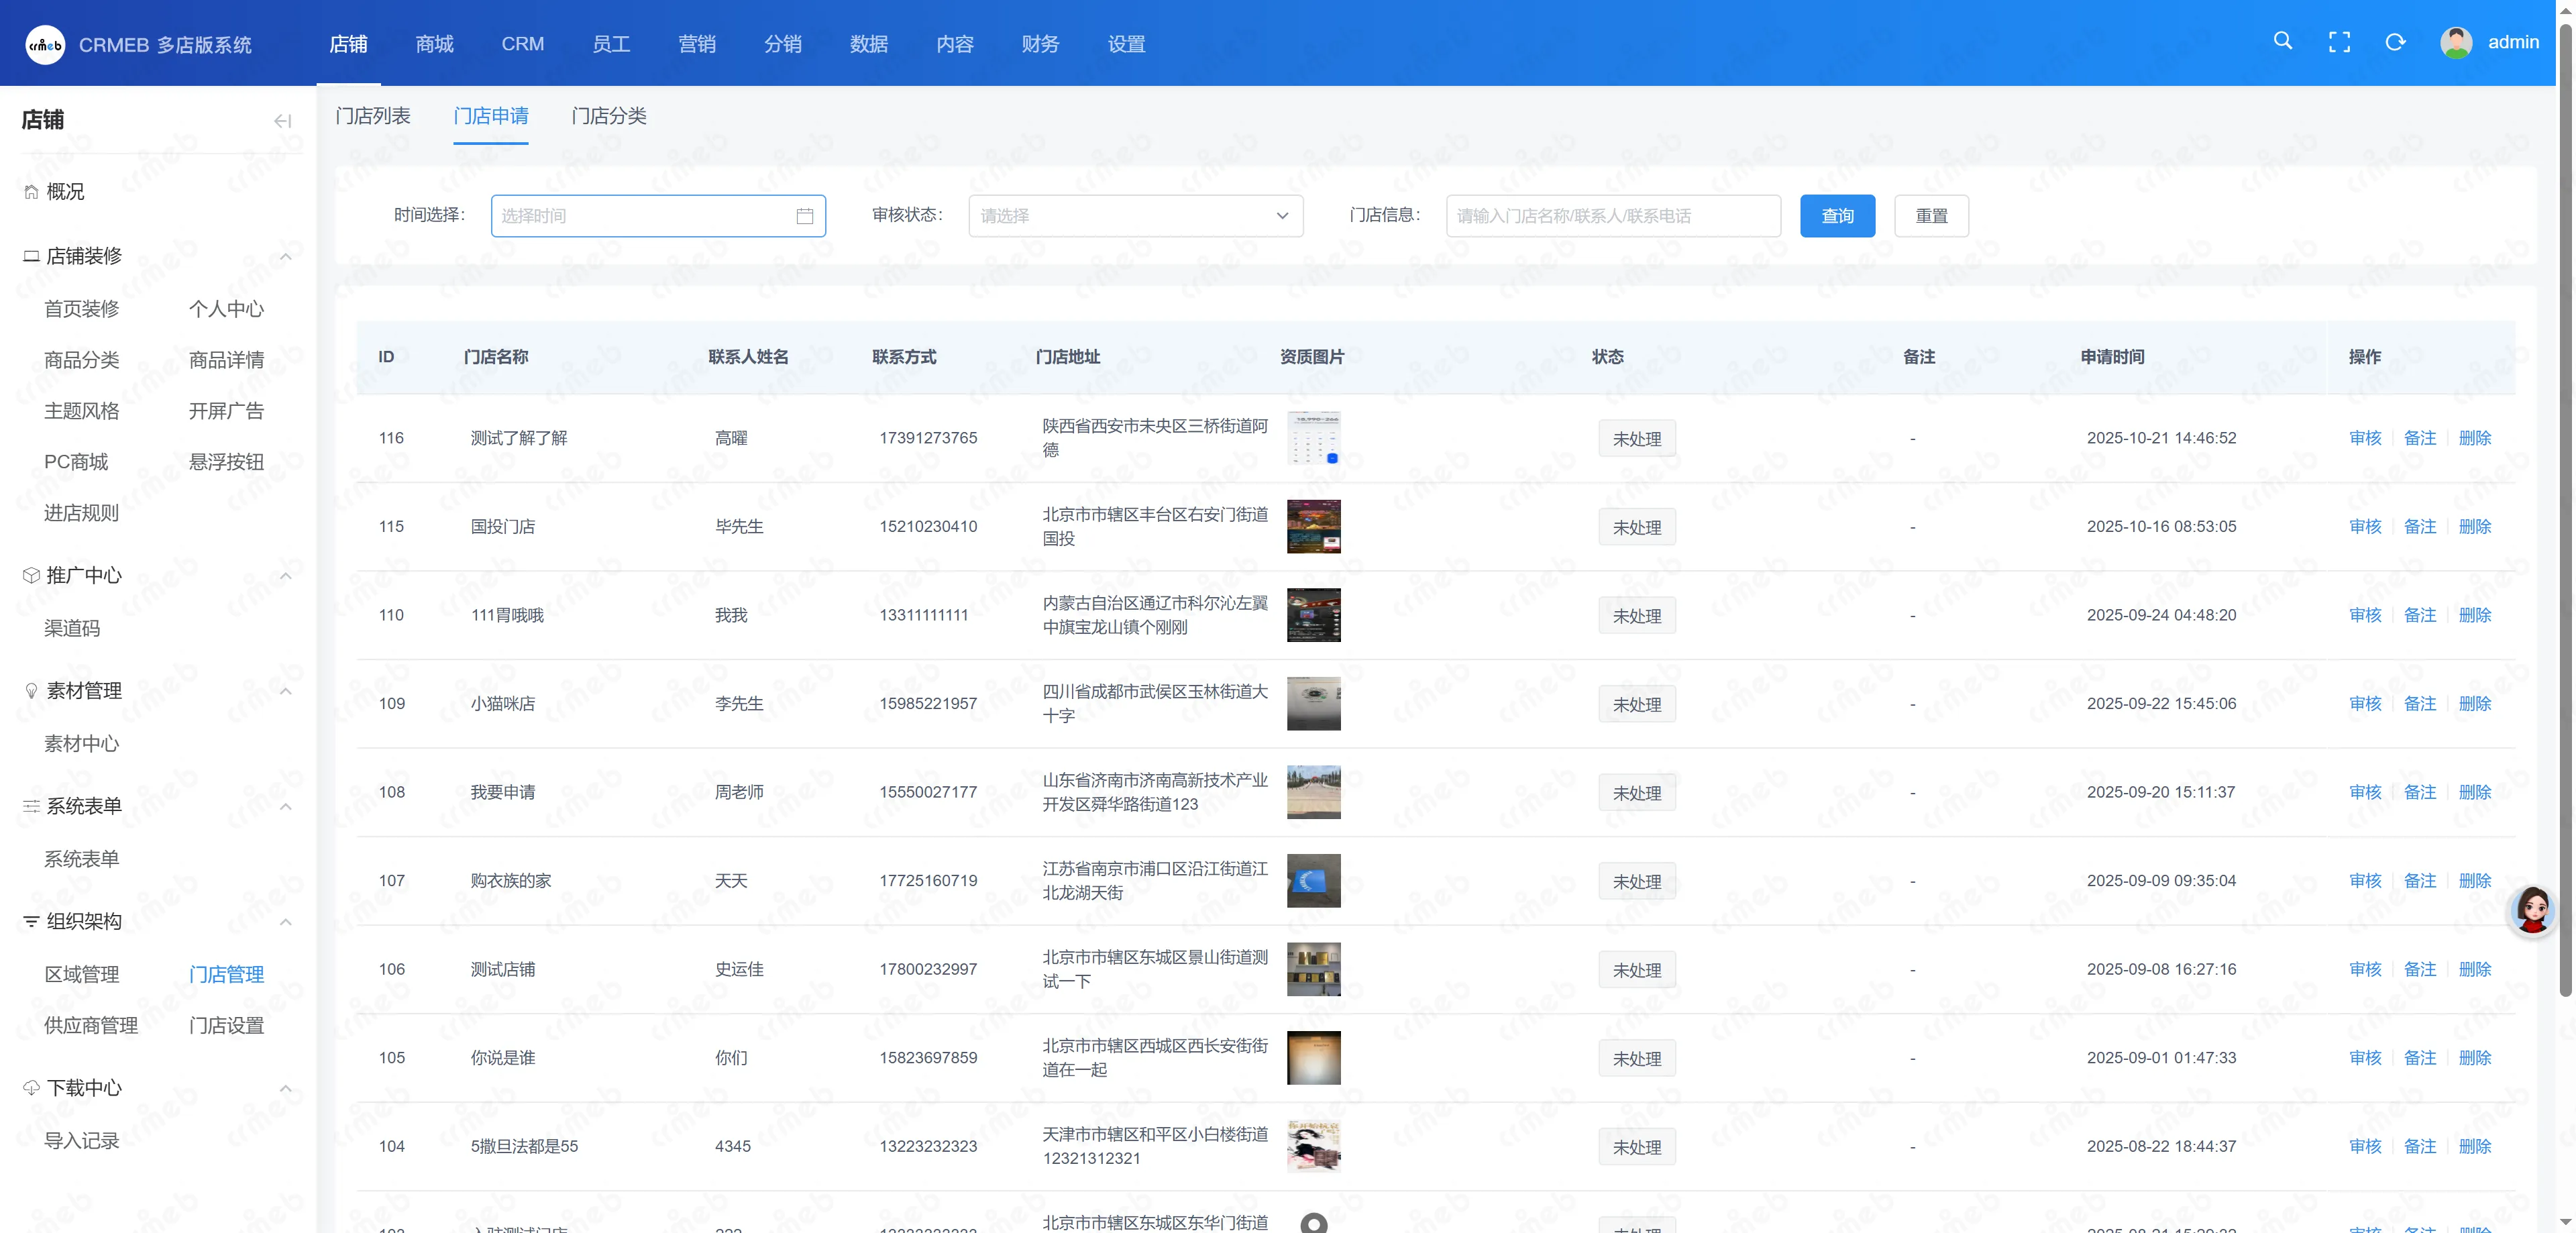The width and height of the screenshot is (2576, 1233).
Task: Click the 素材管理 bulb icon
Action: (x=31, y=691)
